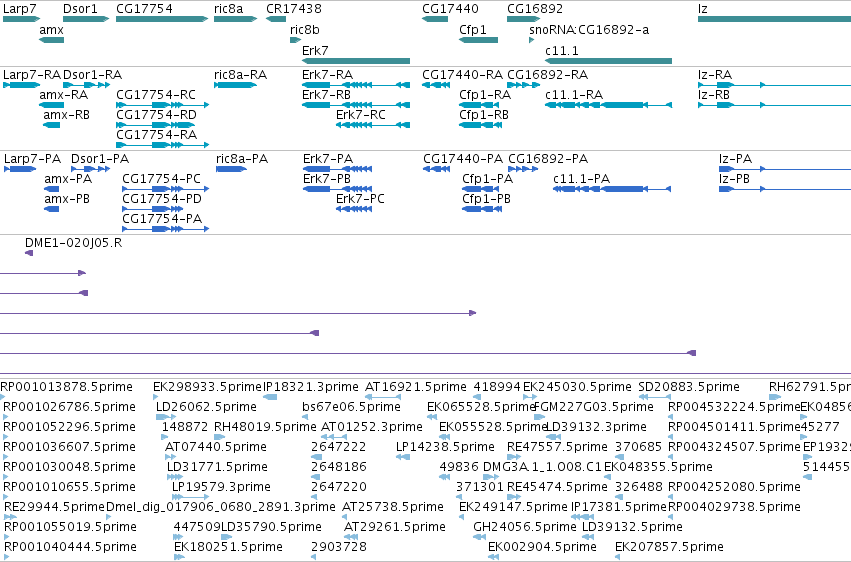Screen dimensions: 851x562
Task: Click the amx gene label
Action: click(52, 30)
